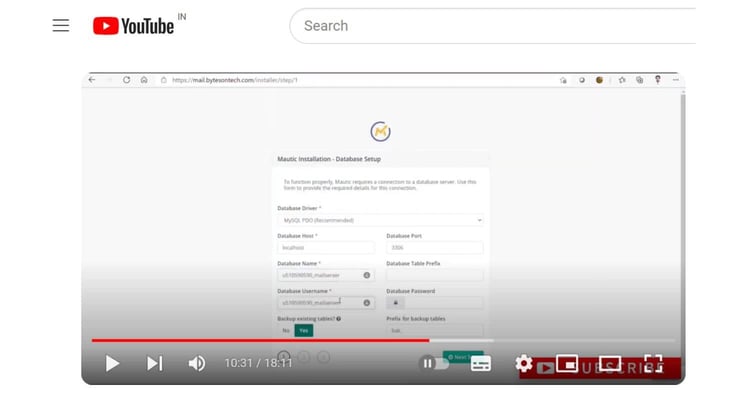Screen dimensions: 736x400
Task: Click the icon inside Database Name field
Action: [x=367, y=275]
